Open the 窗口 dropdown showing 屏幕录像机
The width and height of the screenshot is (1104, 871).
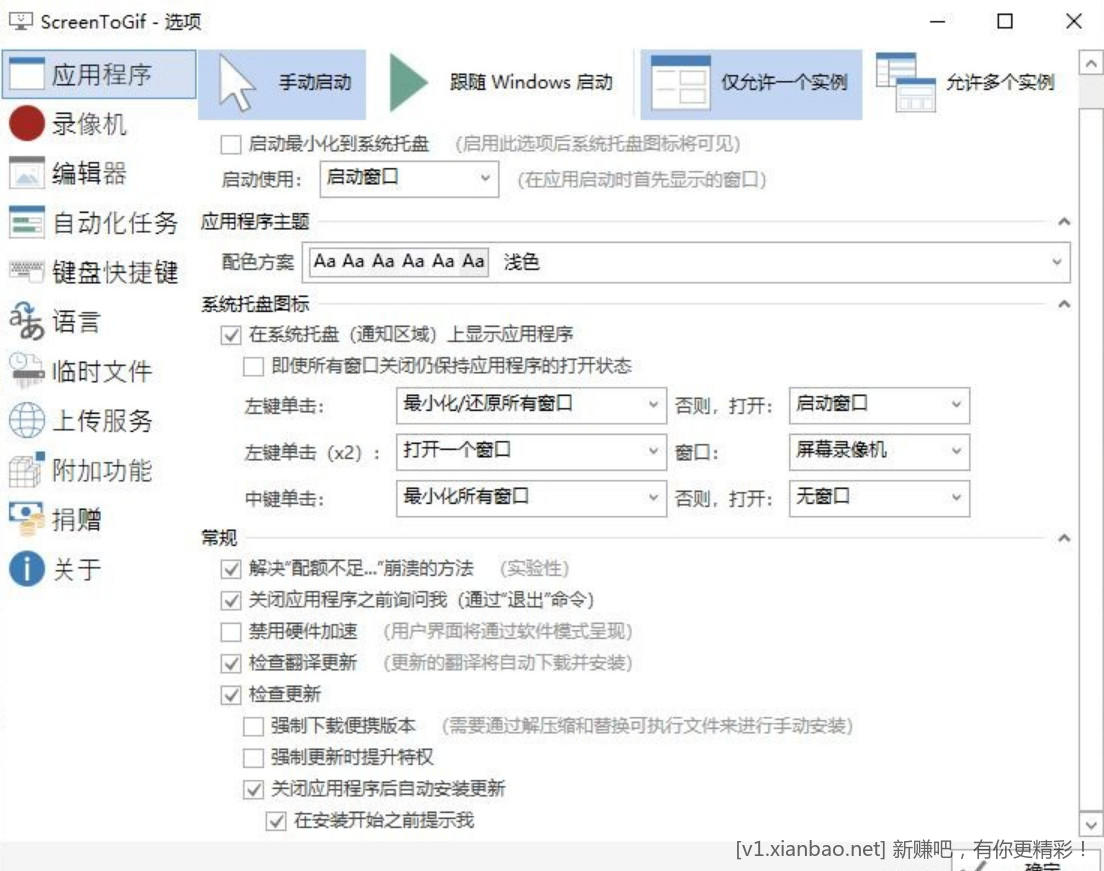[x=879, y=451]
